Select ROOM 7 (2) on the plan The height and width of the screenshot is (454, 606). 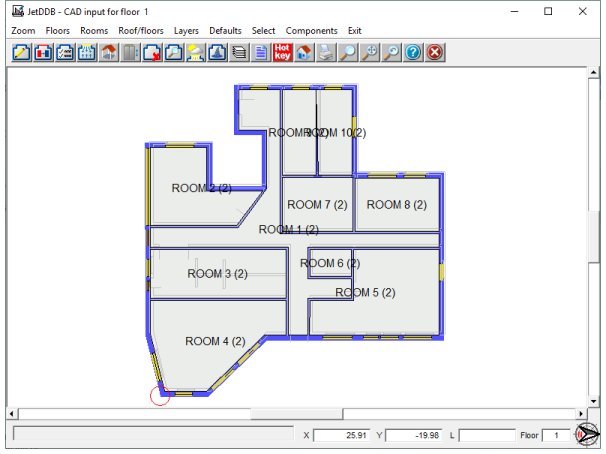point(317,204)
